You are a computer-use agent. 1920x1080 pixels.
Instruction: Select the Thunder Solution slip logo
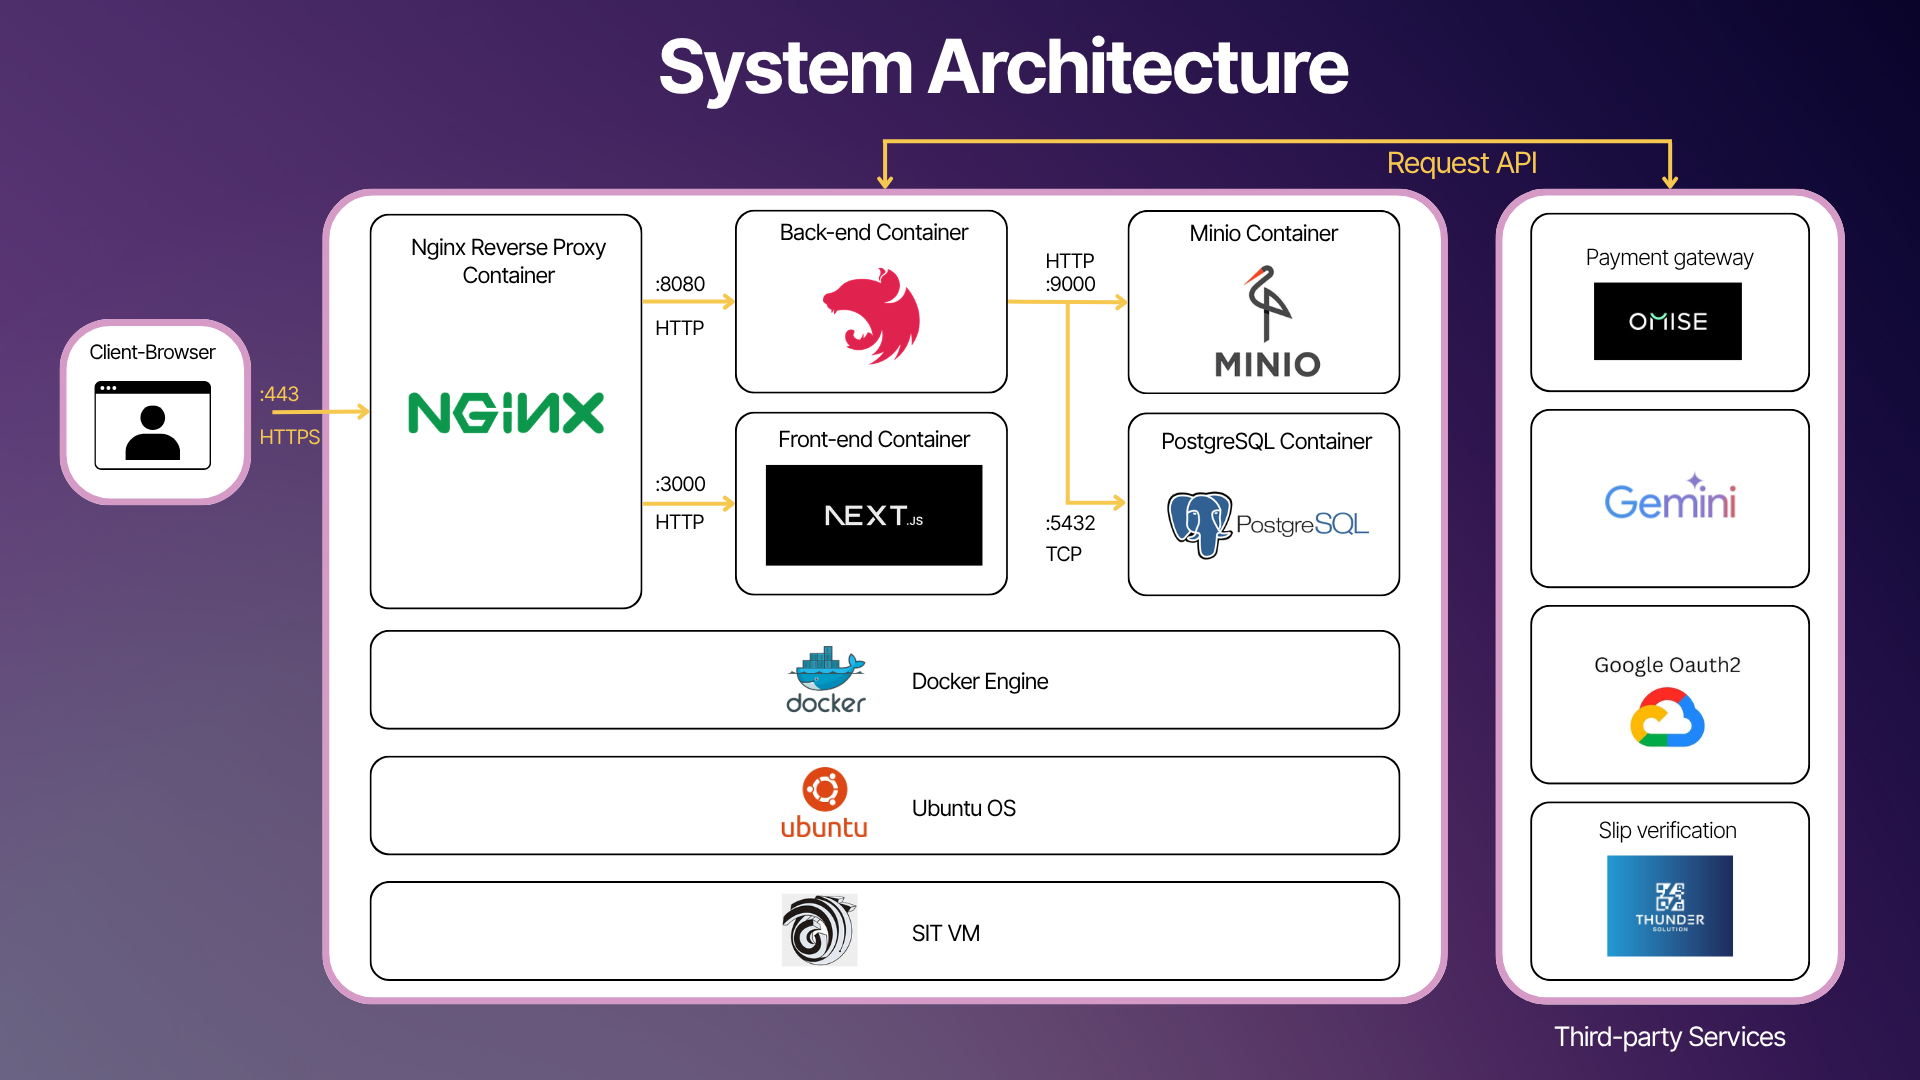[1669, 906]
